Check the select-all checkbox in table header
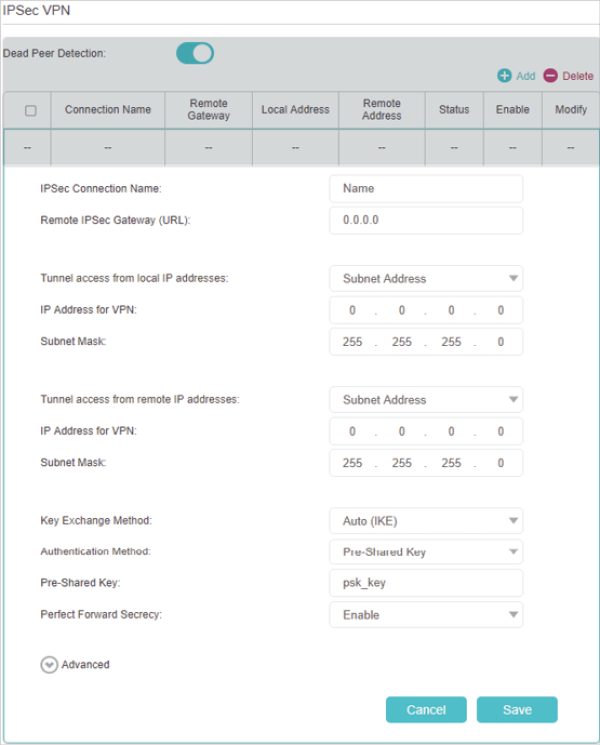The width and height of the screenshot is (600, 745). pyautogui.click(x=29, y=110)
